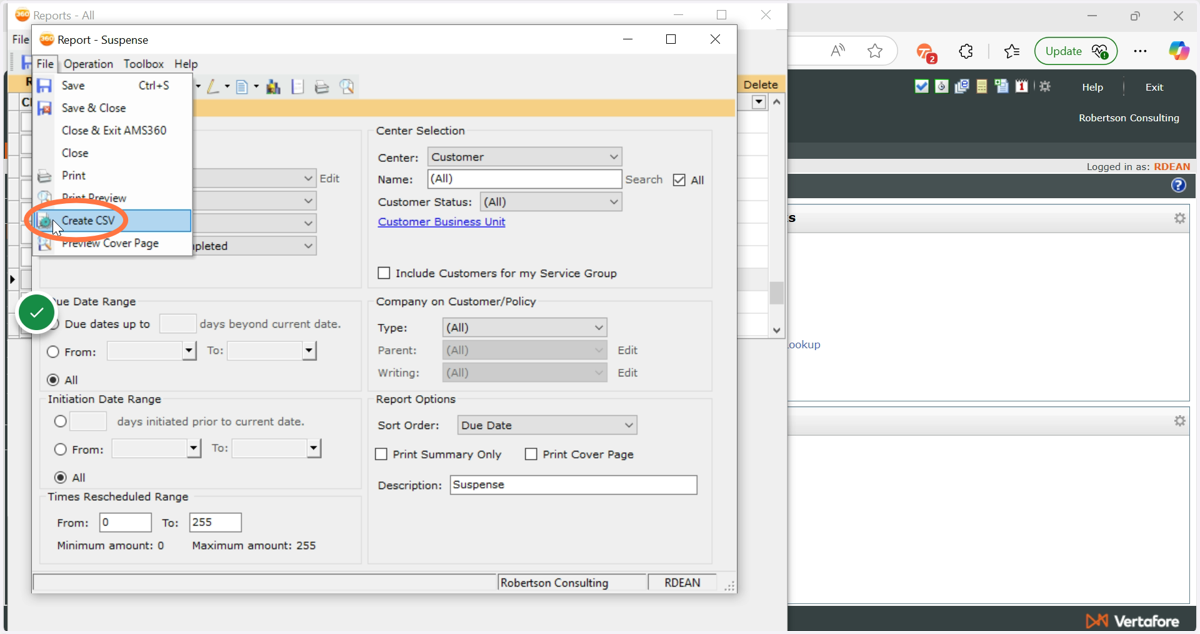1200x634 pixels.
Task: Click the gear icon in AMS360 header
Action: click(1045, 87)
